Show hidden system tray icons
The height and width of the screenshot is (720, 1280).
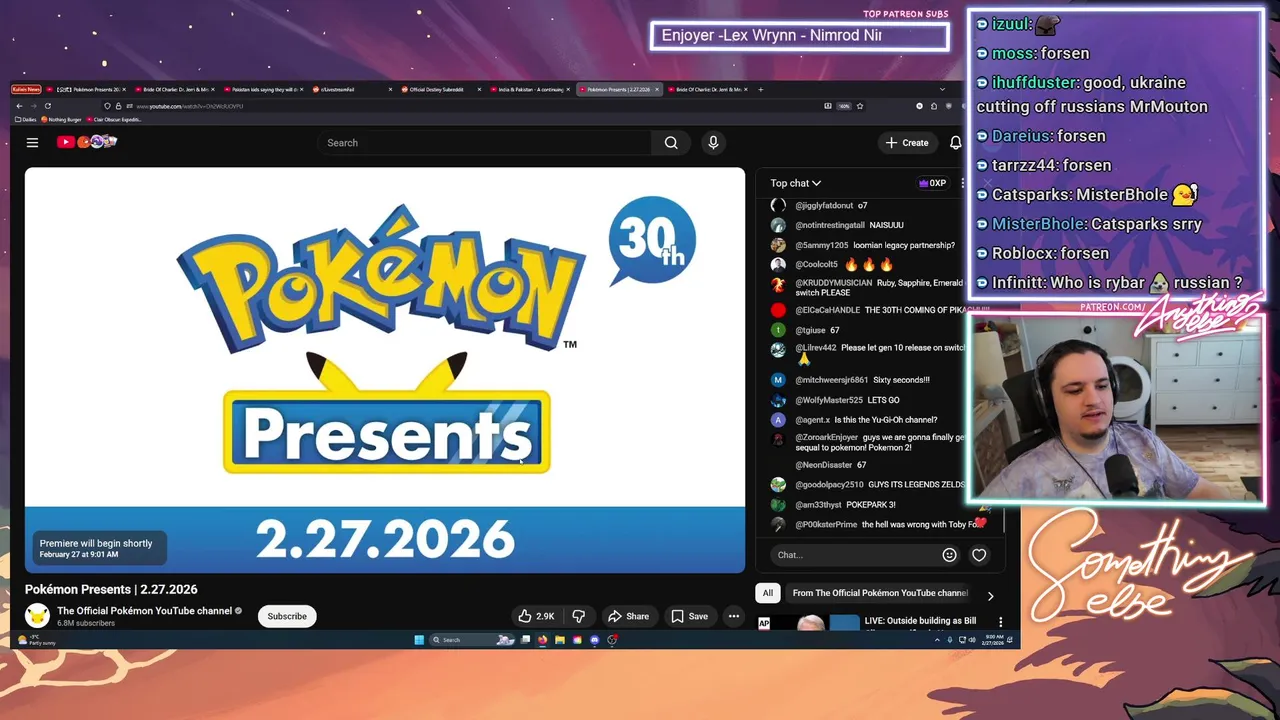(937, 640)
